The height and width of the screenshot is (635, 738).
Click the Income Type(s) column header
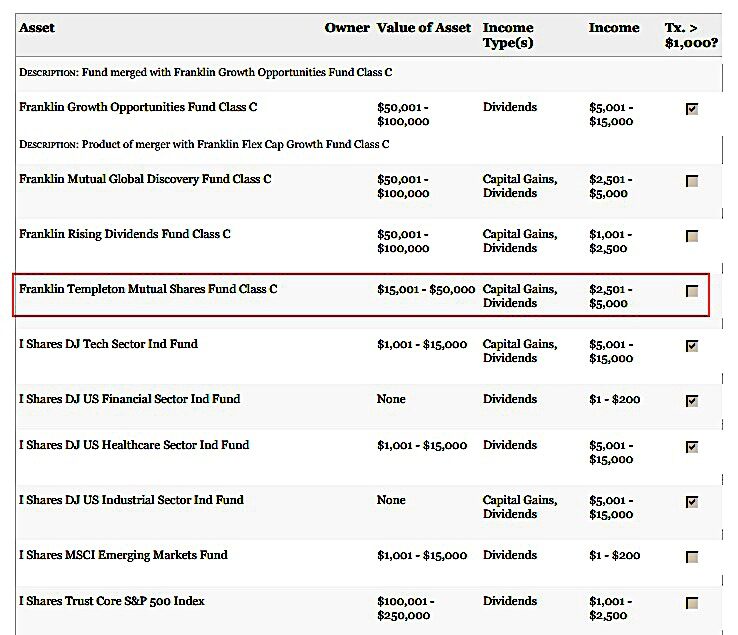coord(508,35)
